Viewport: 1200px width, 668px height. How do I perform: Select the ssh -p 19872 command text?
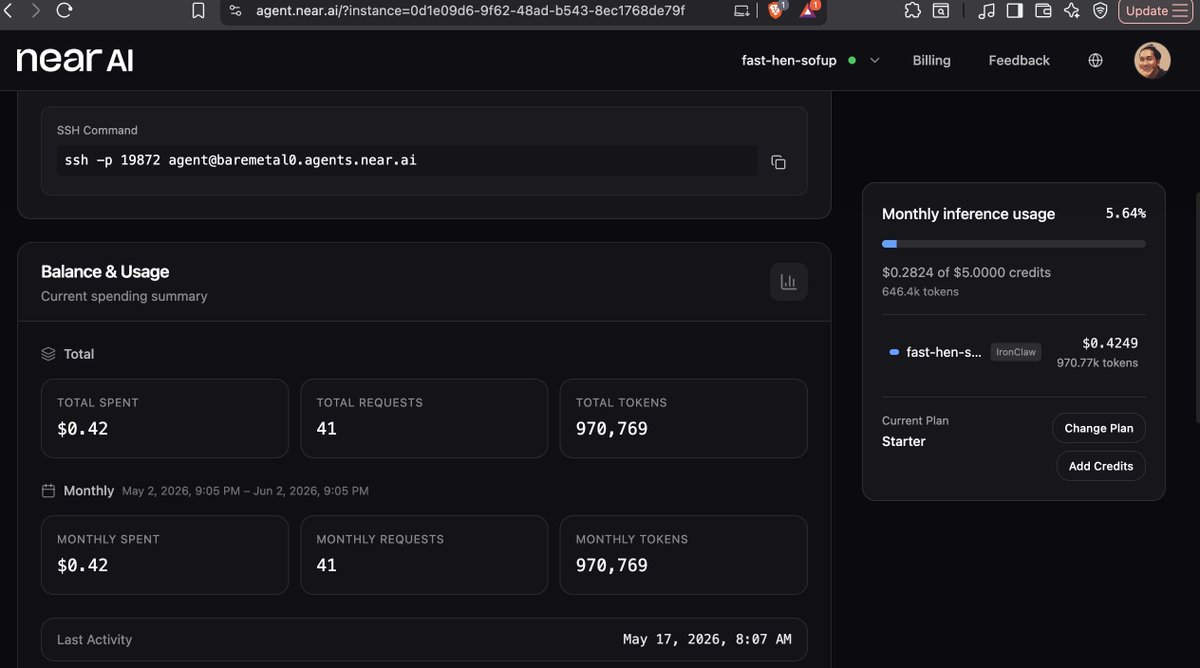click(240, 160)
